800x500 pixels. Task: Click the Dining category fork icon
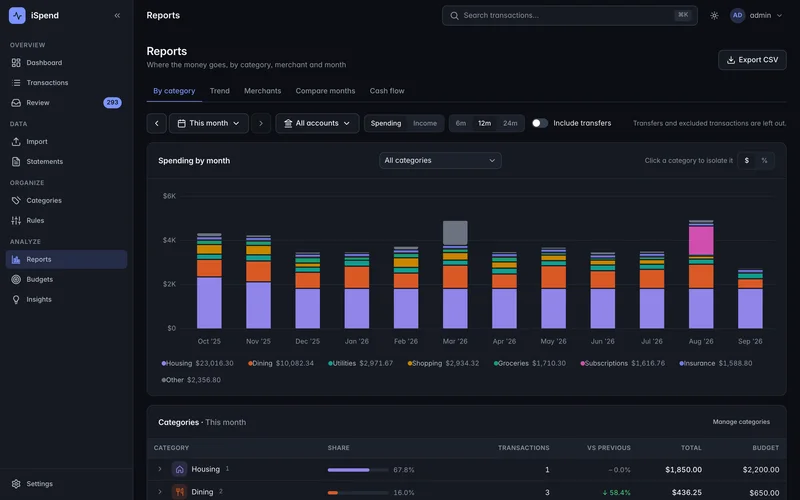(x=179, y=492)
